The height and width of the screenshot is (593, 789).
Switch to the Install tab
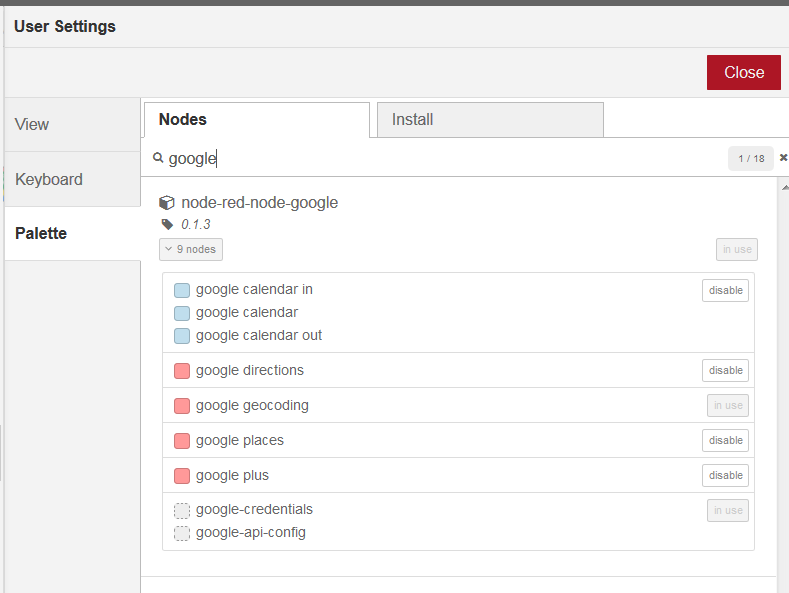click(490, 120)
